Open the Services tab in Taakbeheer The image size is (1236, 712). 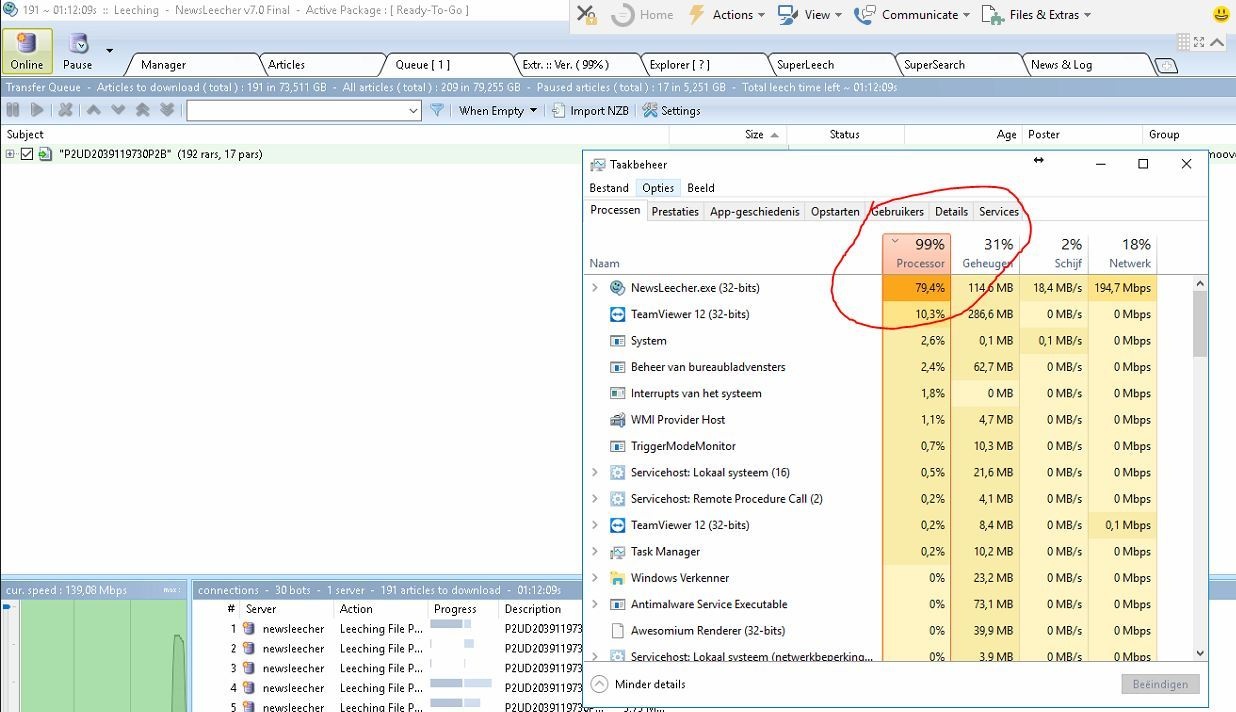point(999,212)
